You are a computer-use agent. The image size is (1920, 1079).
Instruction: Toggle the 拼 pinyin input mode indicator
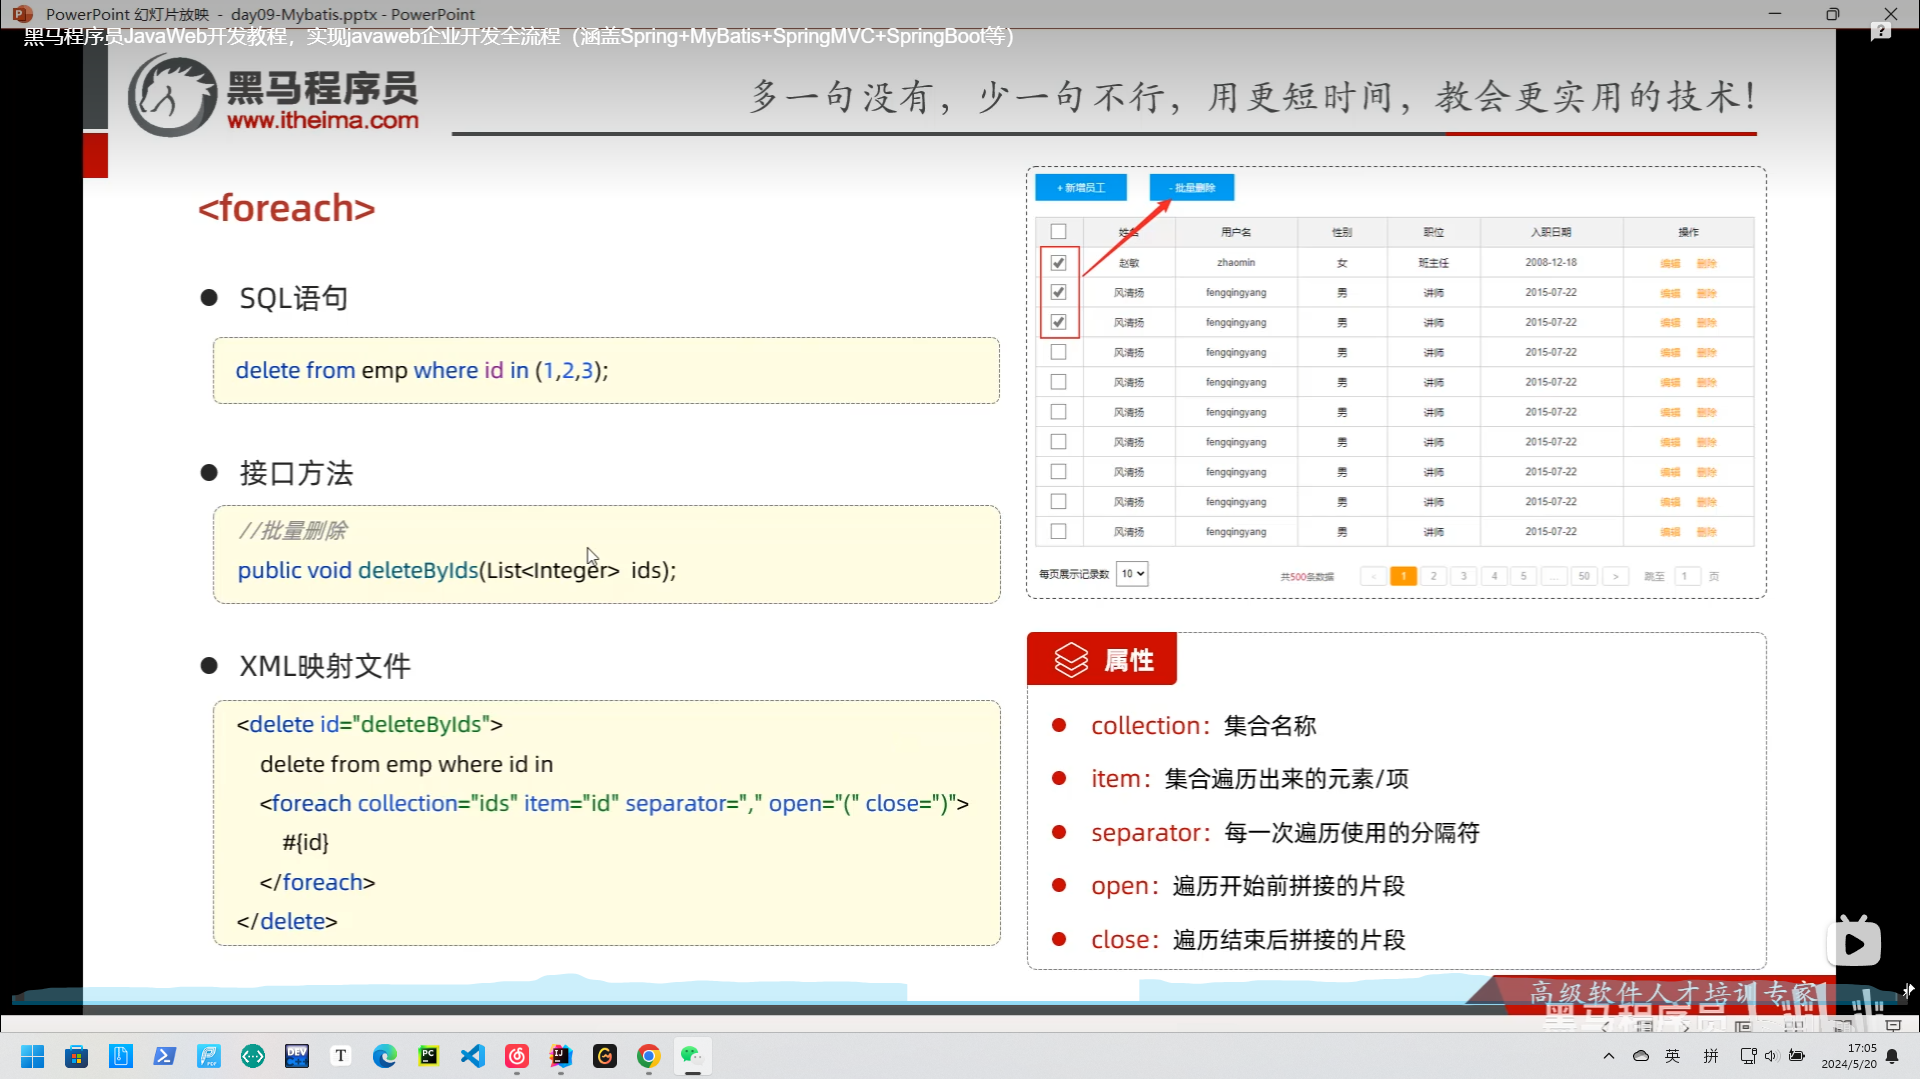(x=1711, y=1056)
